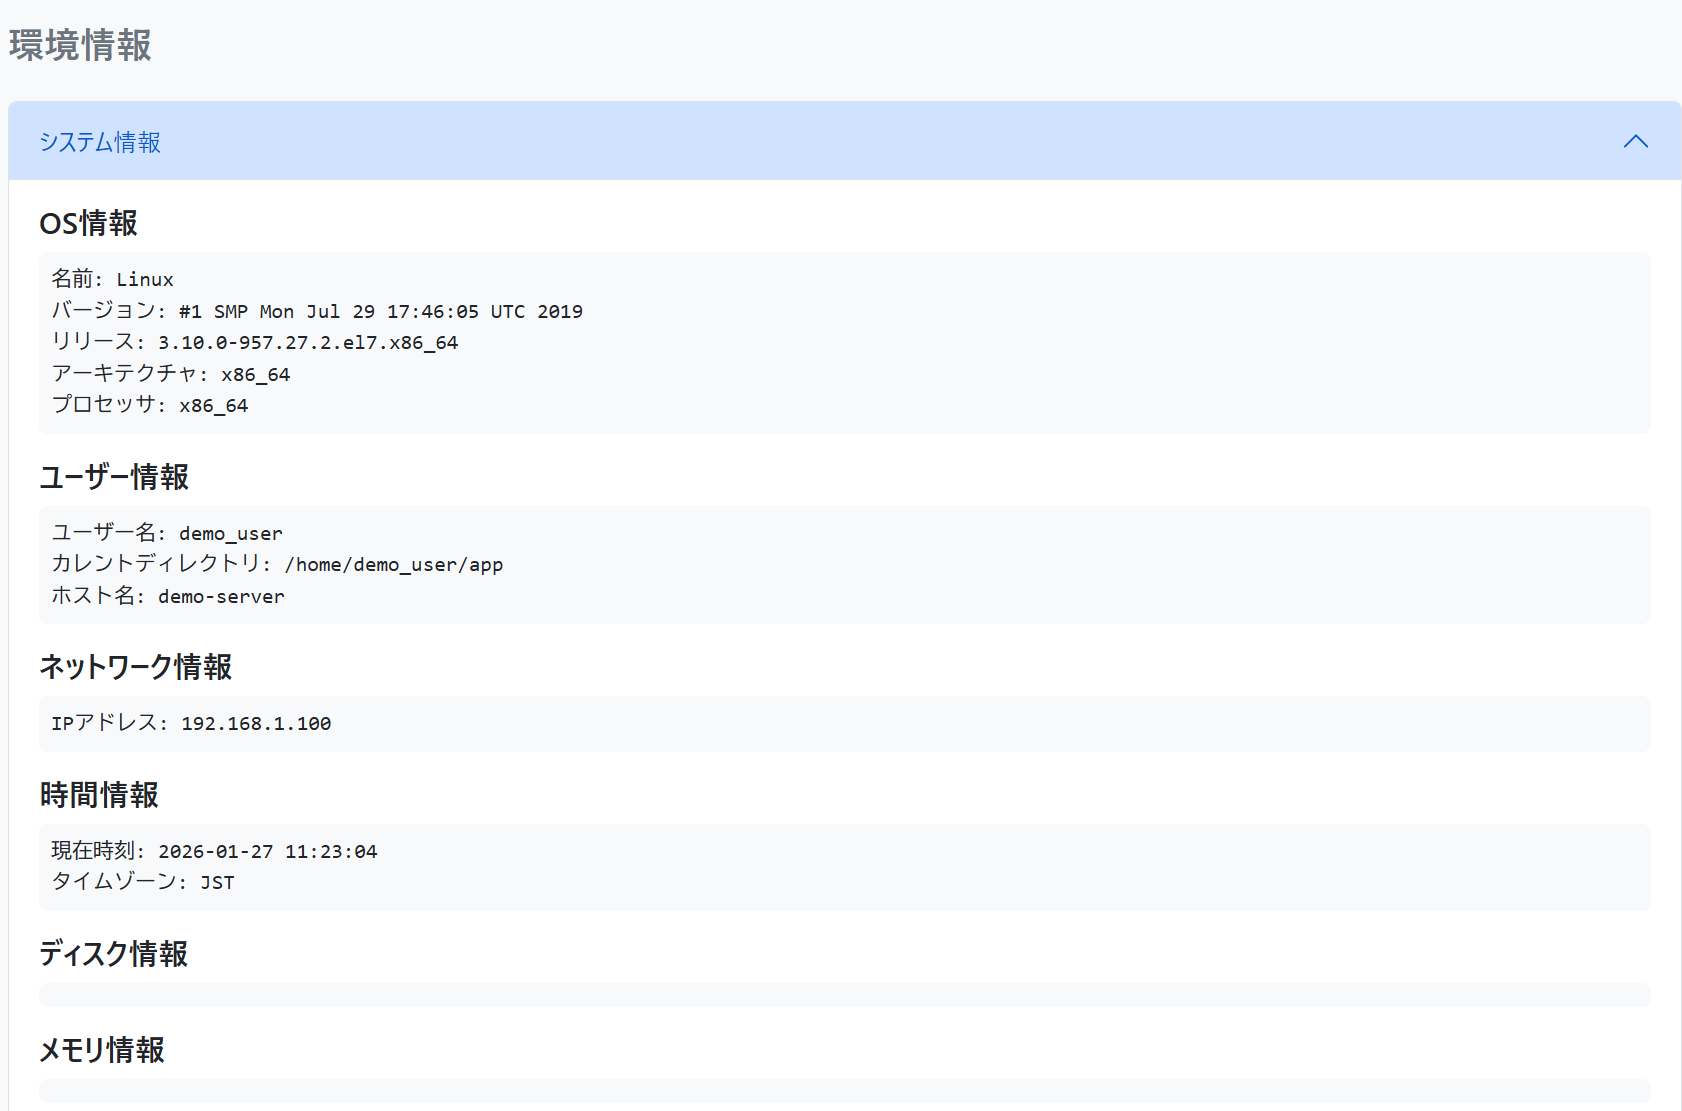
Task: Click the ユーザー名 demo_user line
Action: [x=167, y=533]
